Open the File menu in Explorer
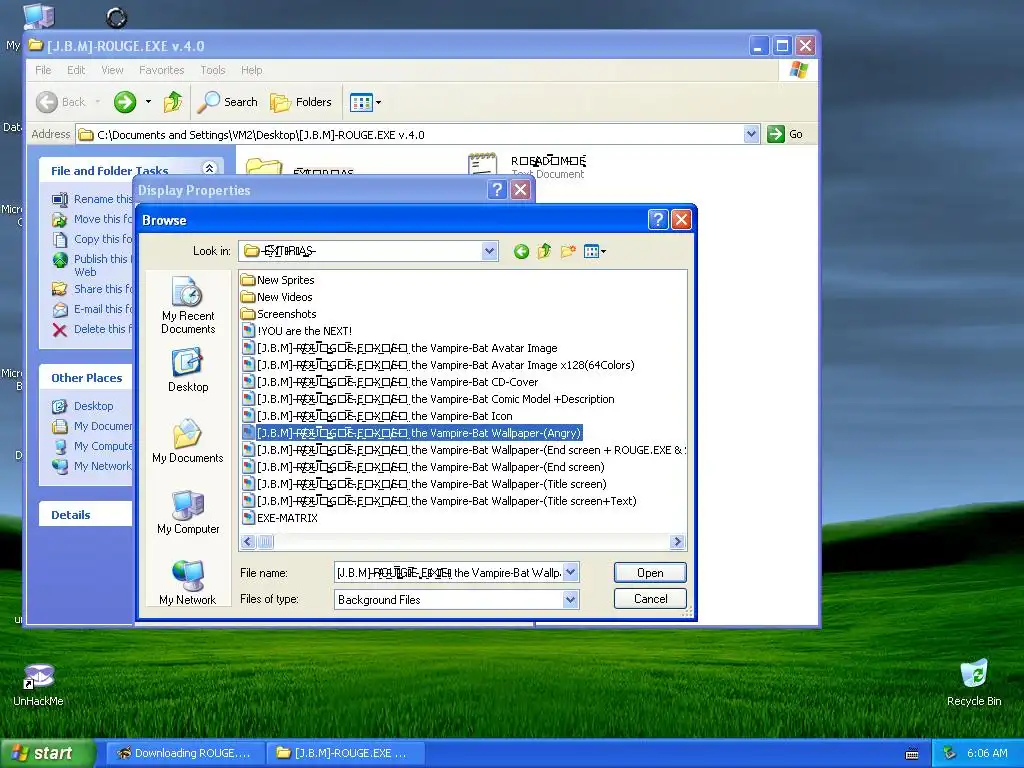Viewport: 1024px width, 768px height. pos(43,70)
